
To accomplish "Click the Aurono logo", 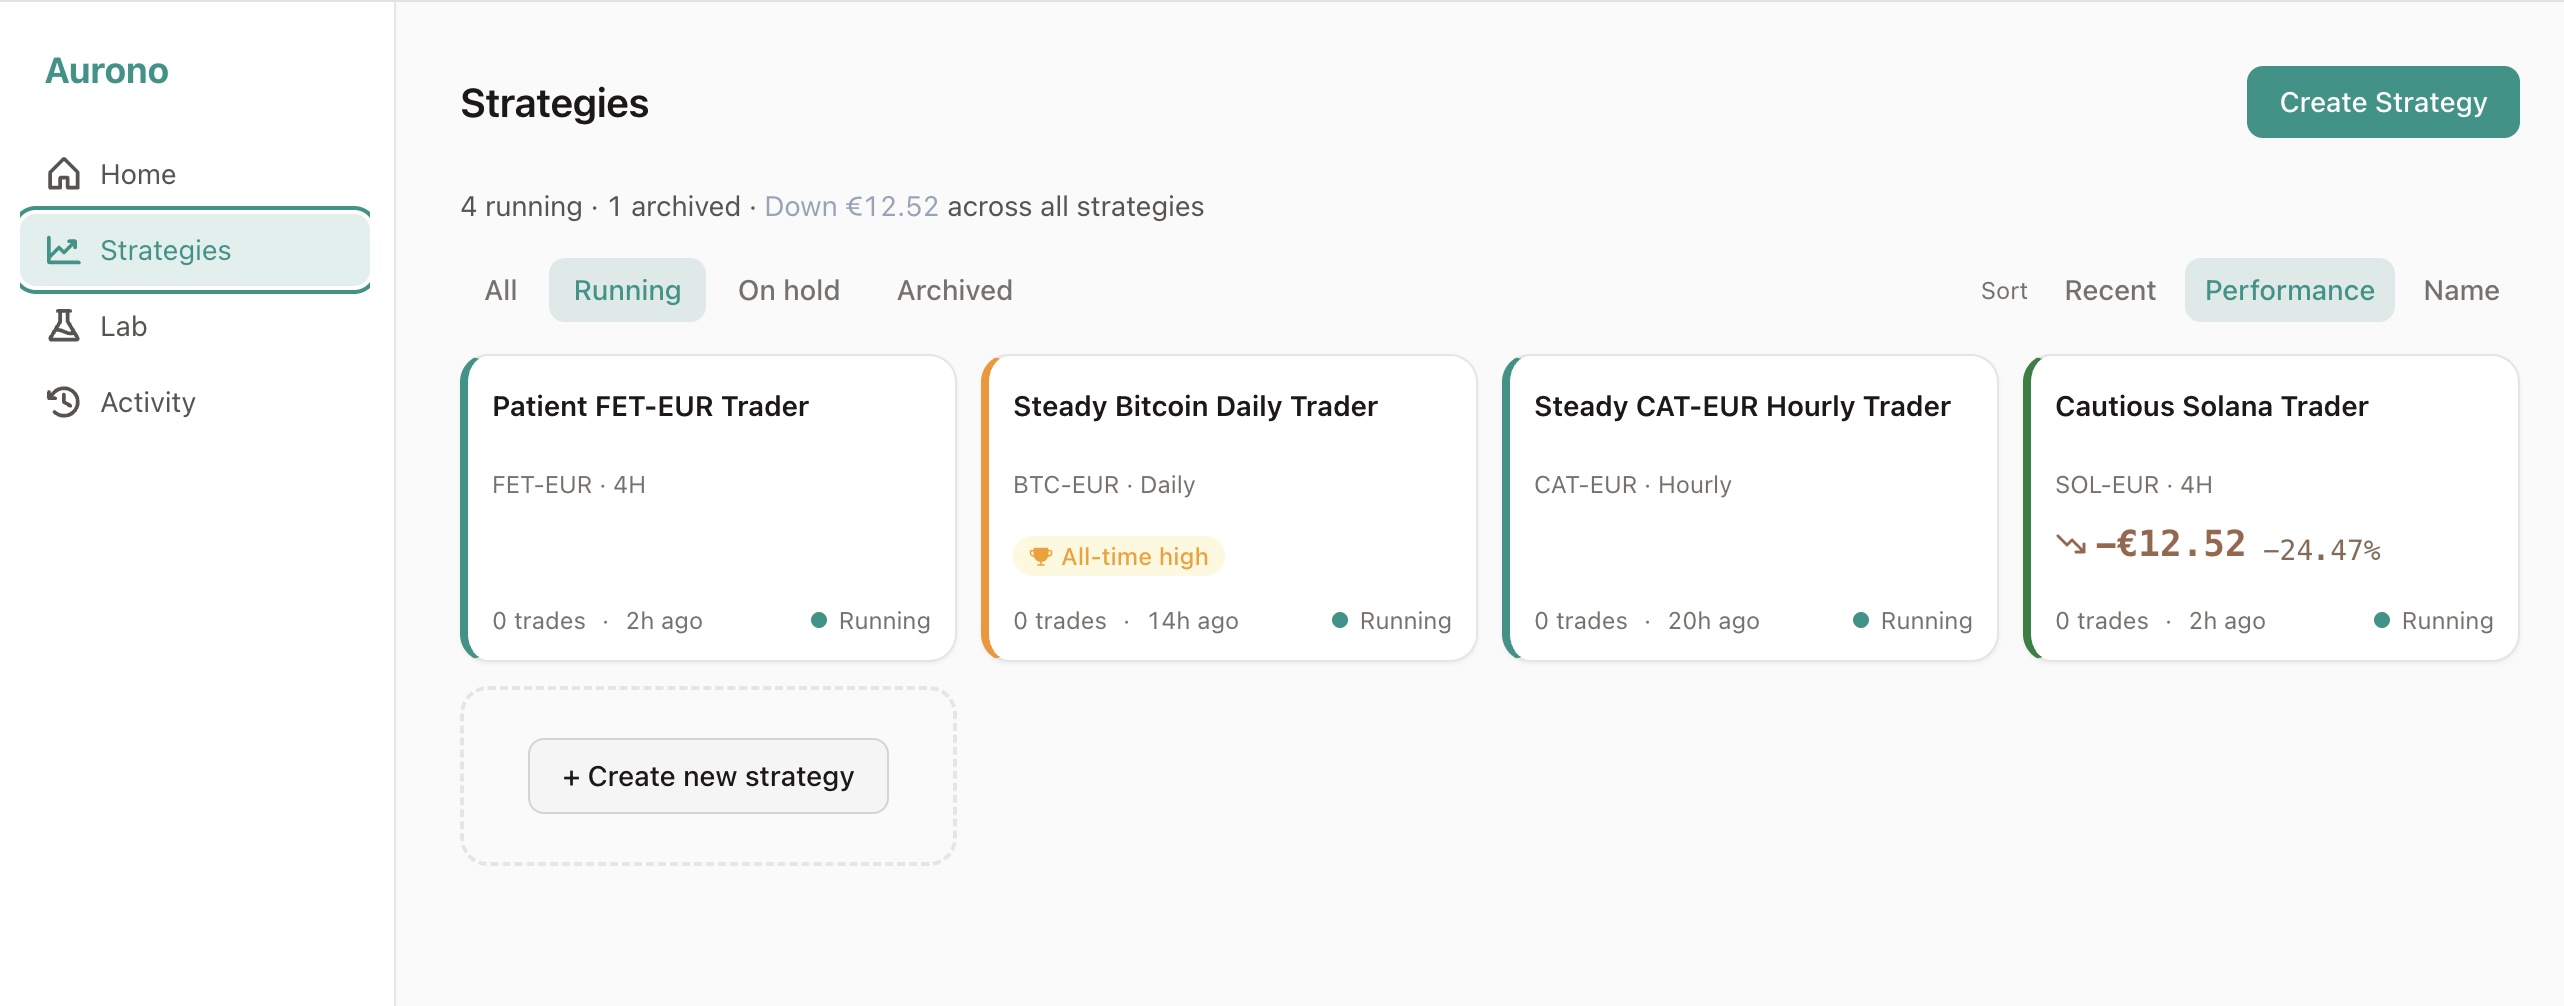I will 106,70.
